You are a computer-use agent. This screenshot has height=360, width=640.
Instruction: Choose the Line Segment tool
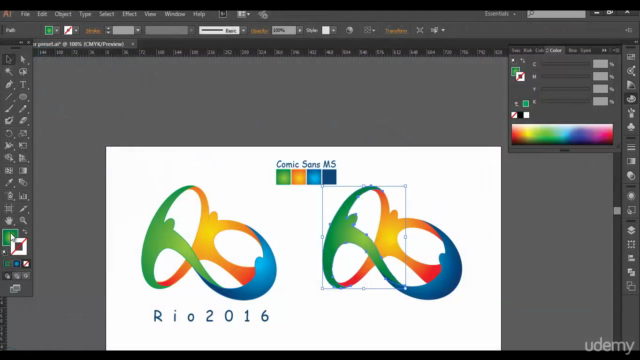(9, 97)
